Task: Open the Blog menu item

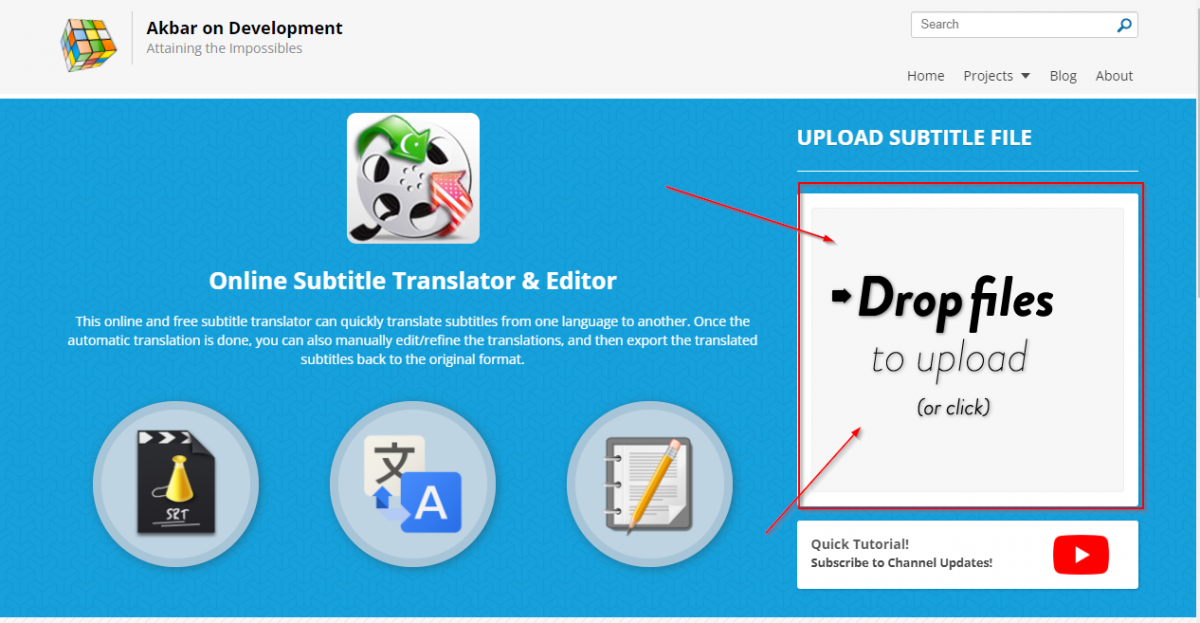Action: click(x=1063, y=76)
